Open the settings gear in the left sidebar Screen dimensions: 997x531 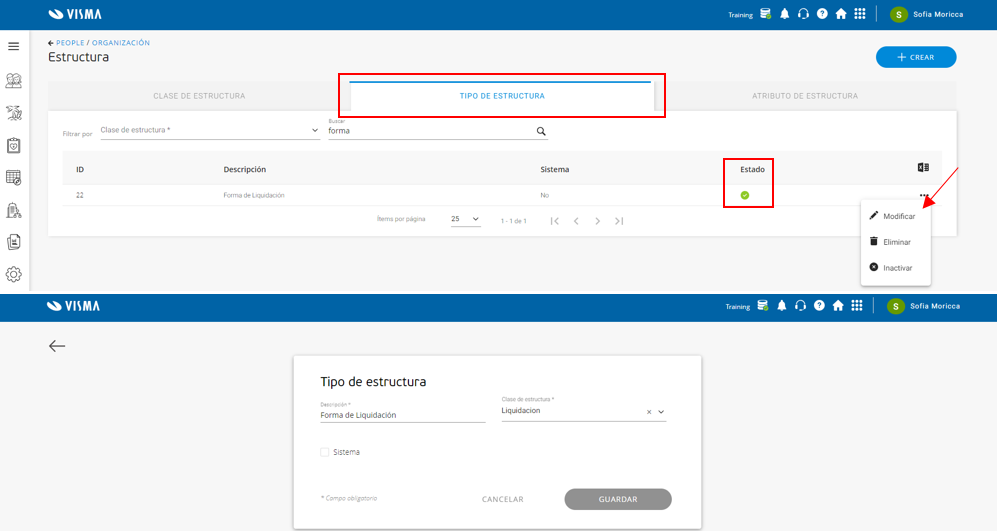(x=13, y=274)
